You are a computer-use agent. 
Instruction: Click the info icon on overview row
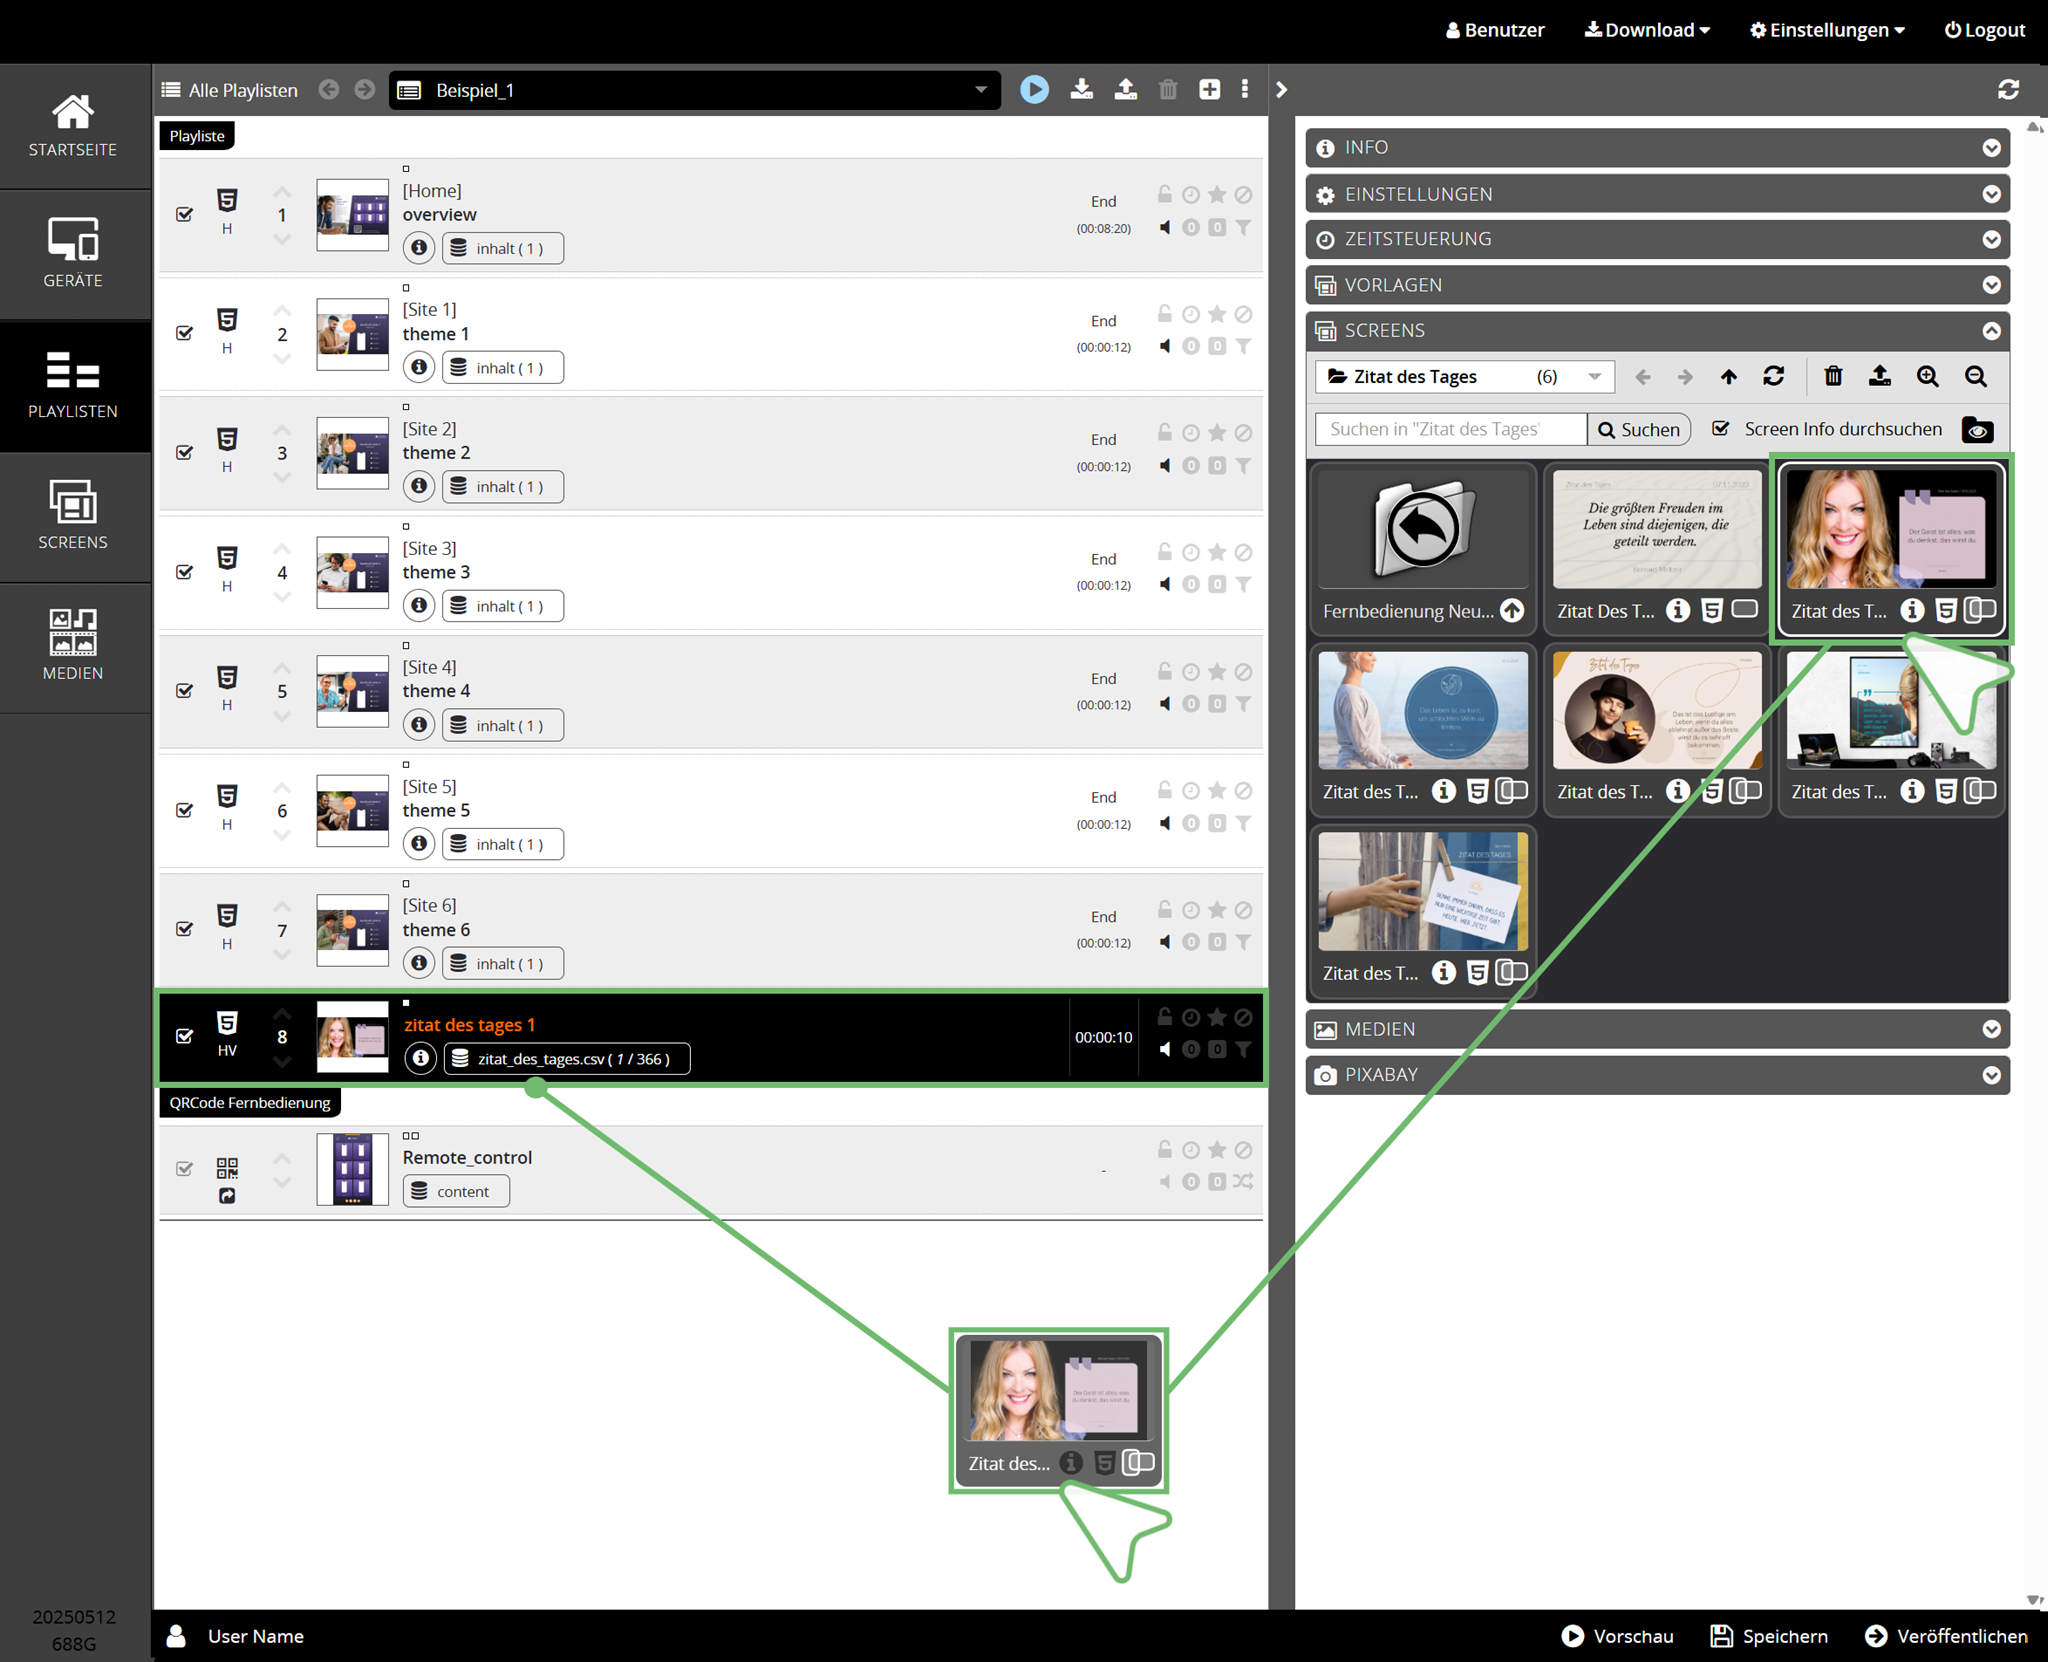419,248
